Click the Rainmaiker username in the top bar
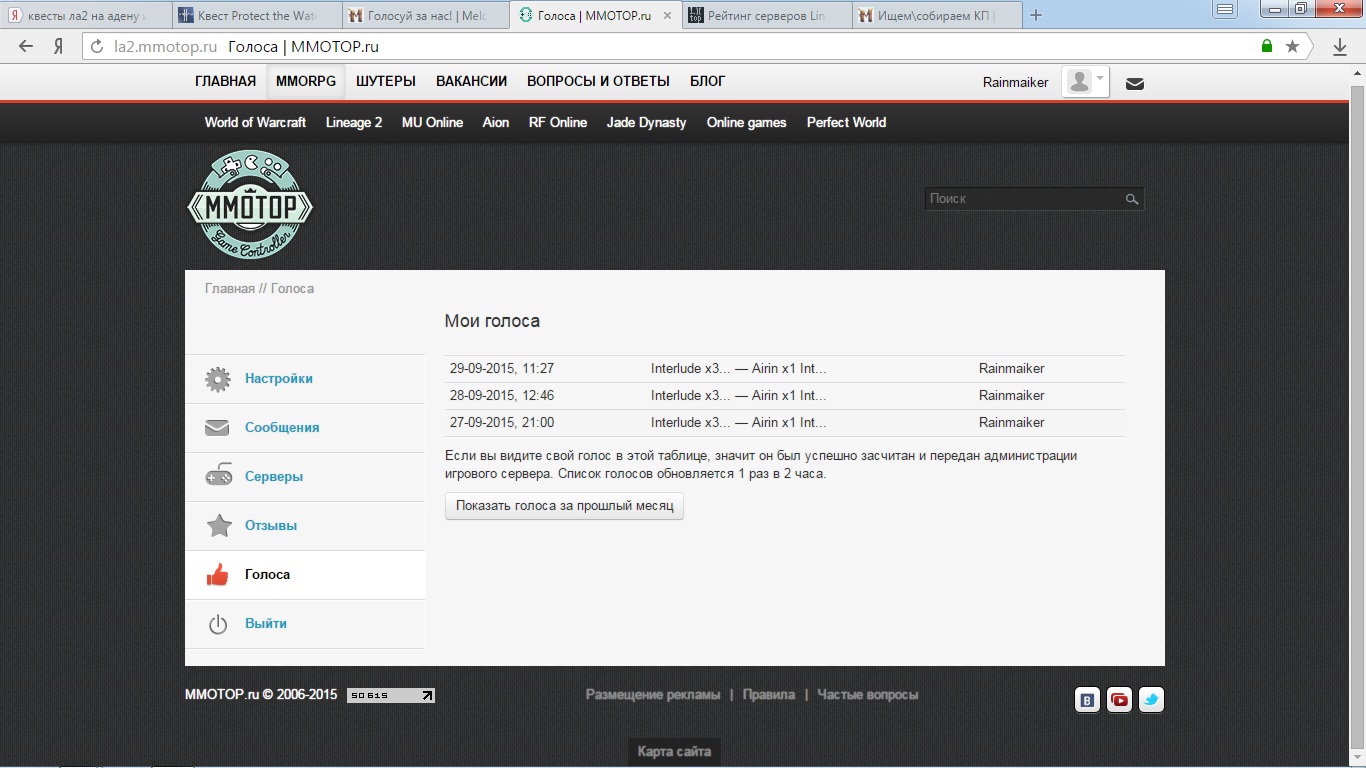This screenshot has height=768, width=1366. click(x=1016, y=83)
